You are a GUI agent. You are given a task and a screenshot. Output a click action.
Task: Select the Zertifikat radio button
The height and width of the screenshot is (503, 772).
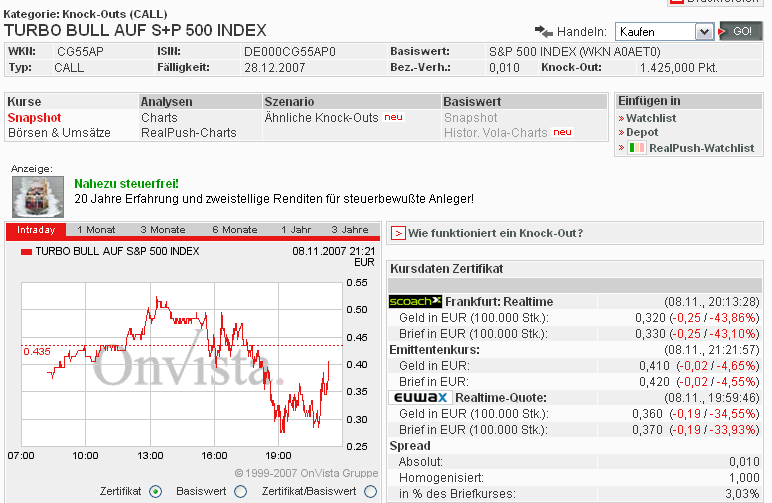(x=155, y=491)
